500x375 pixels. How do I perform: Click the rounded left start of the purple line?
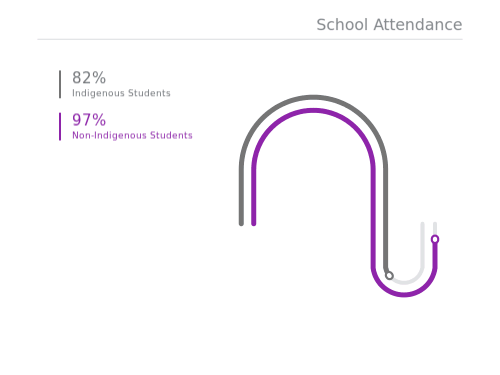254,223
